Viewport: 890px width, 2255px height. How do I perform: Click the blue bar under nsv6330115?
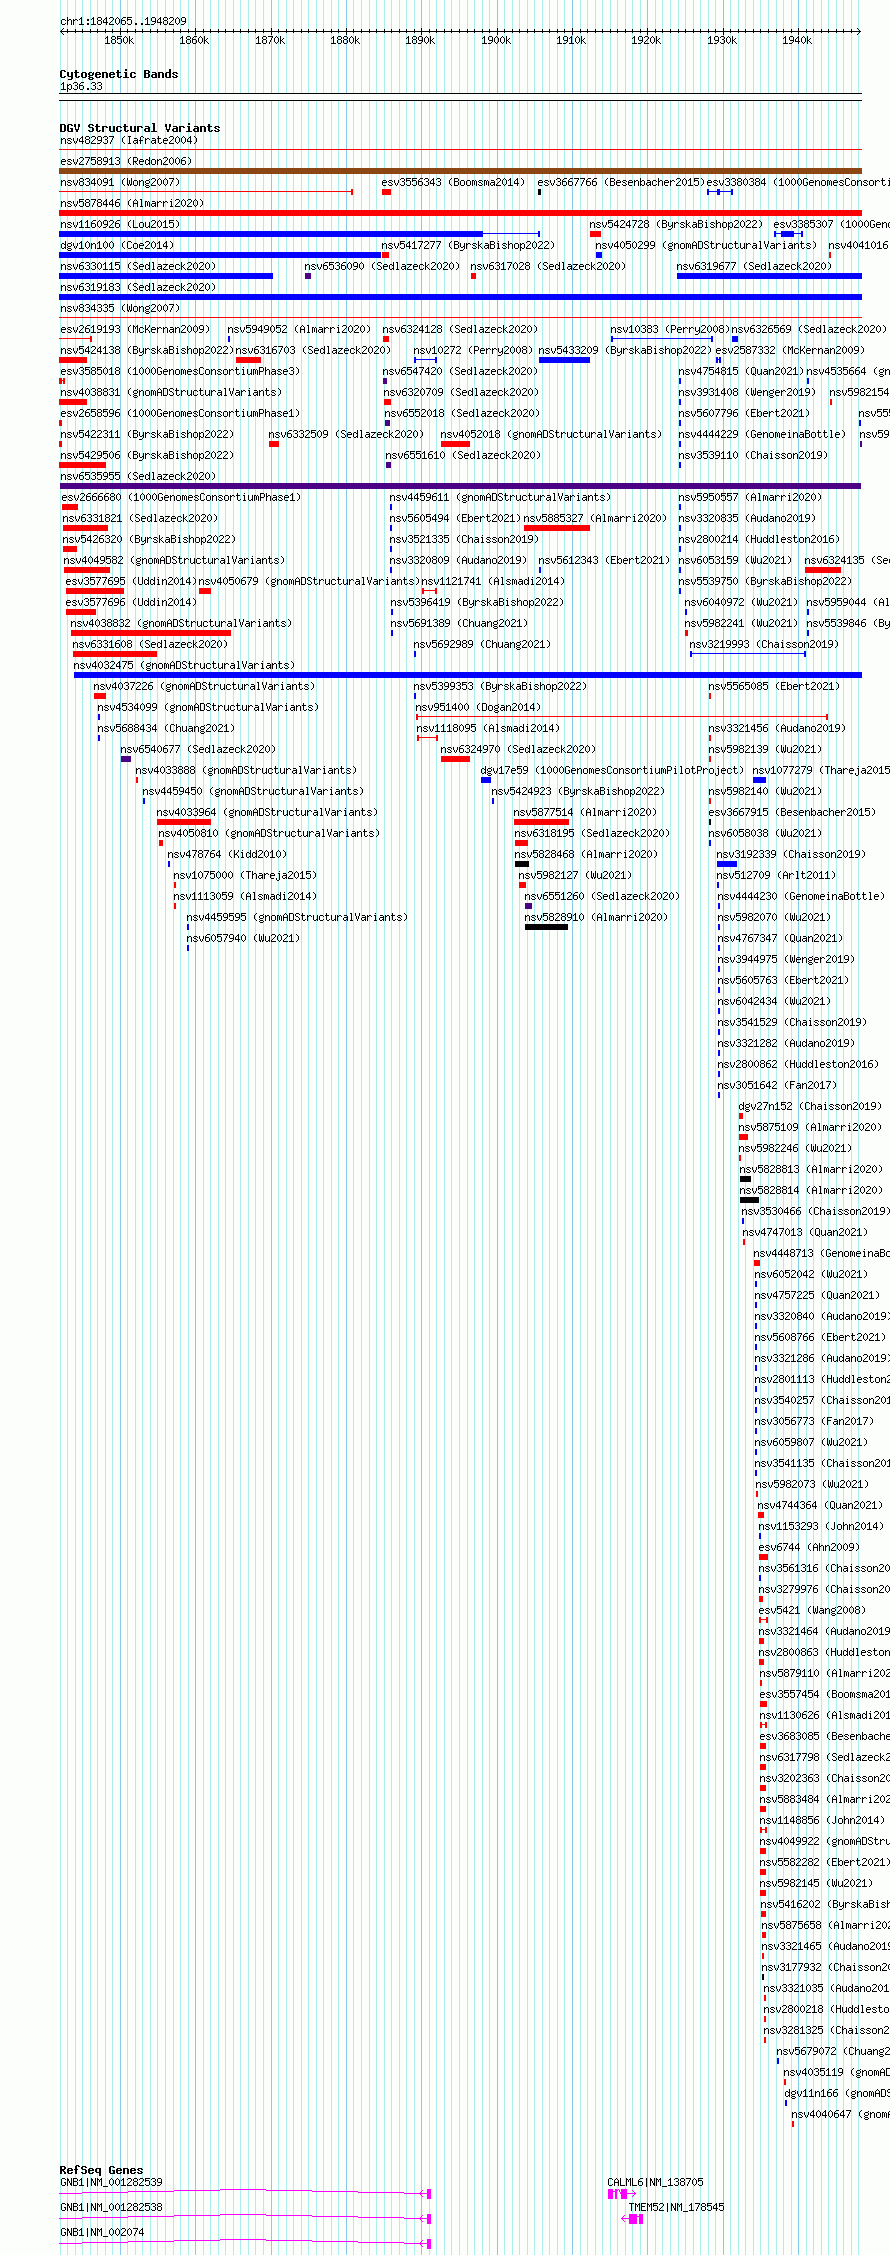(x=166, y=276)
